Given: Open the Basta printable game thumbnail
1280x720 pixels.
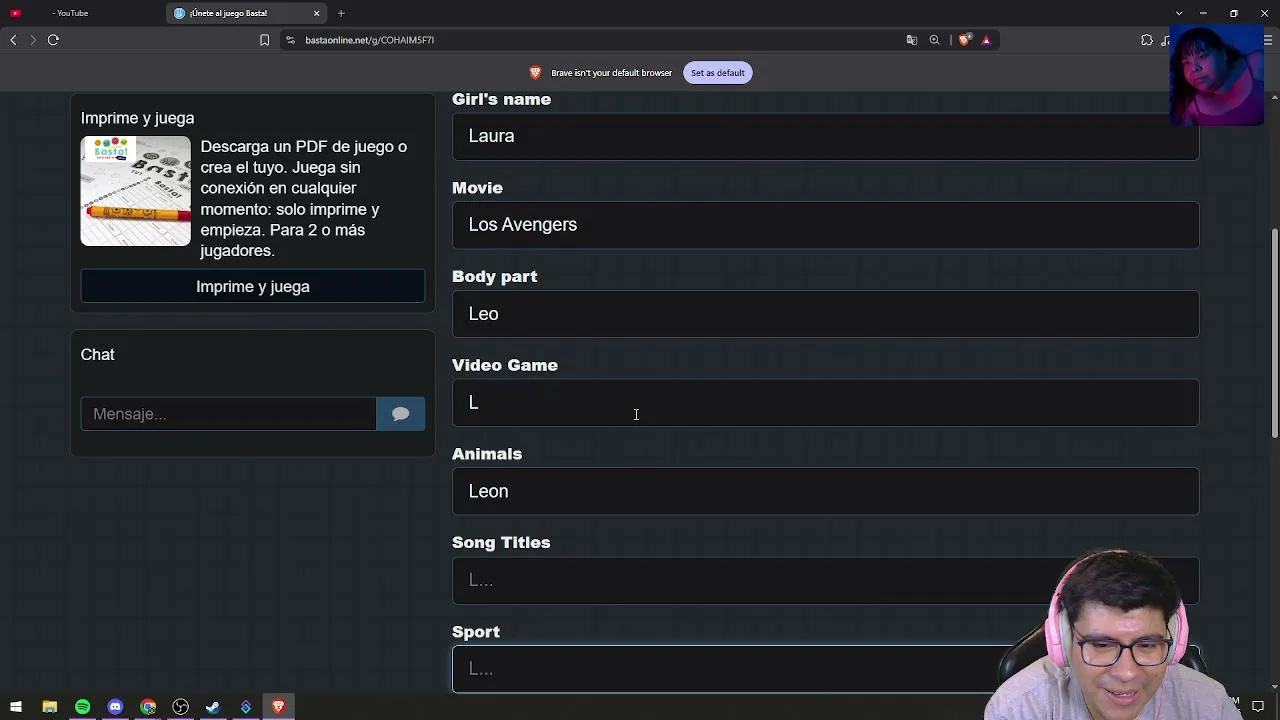Looking at the screenshot, I should pyautogui.click(x=136, y=191).
